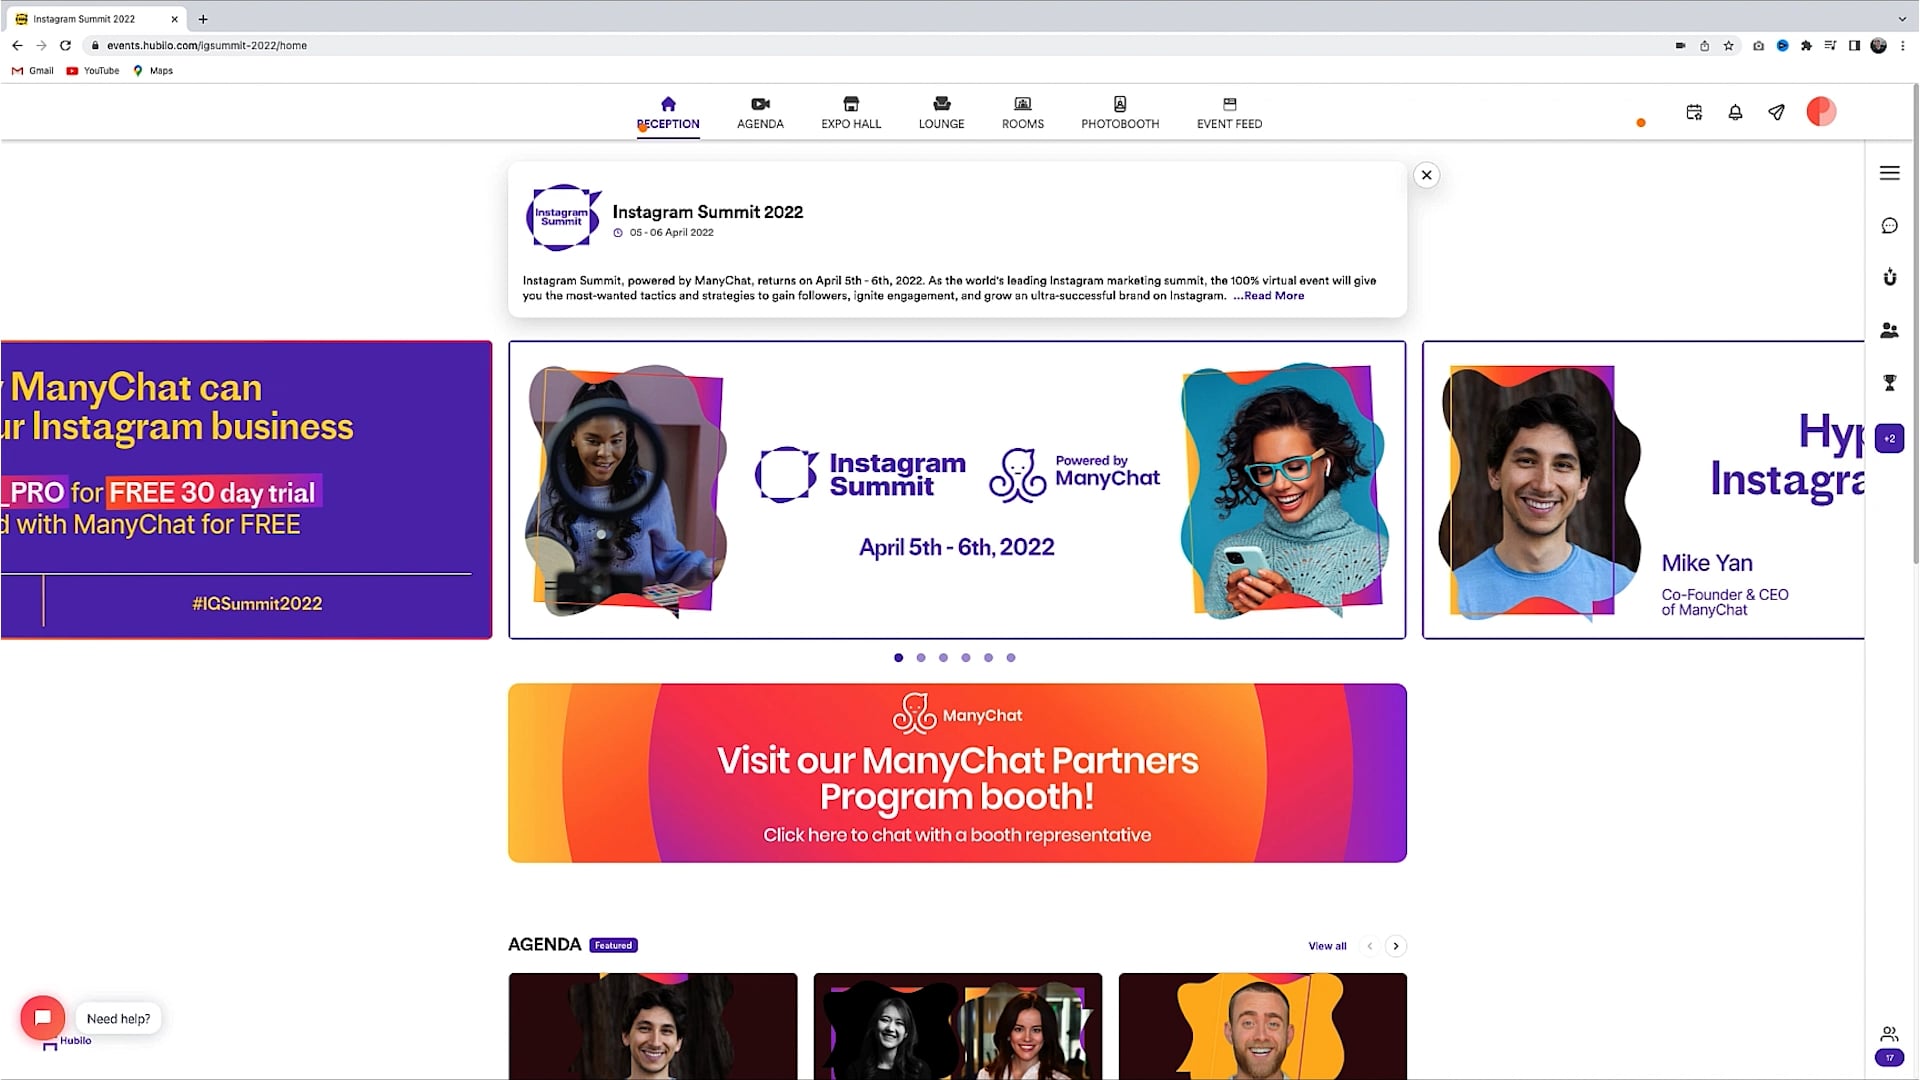Click the ManyChat Partners Program booth banner
Screen dimensions: 1920x1080
957,773
